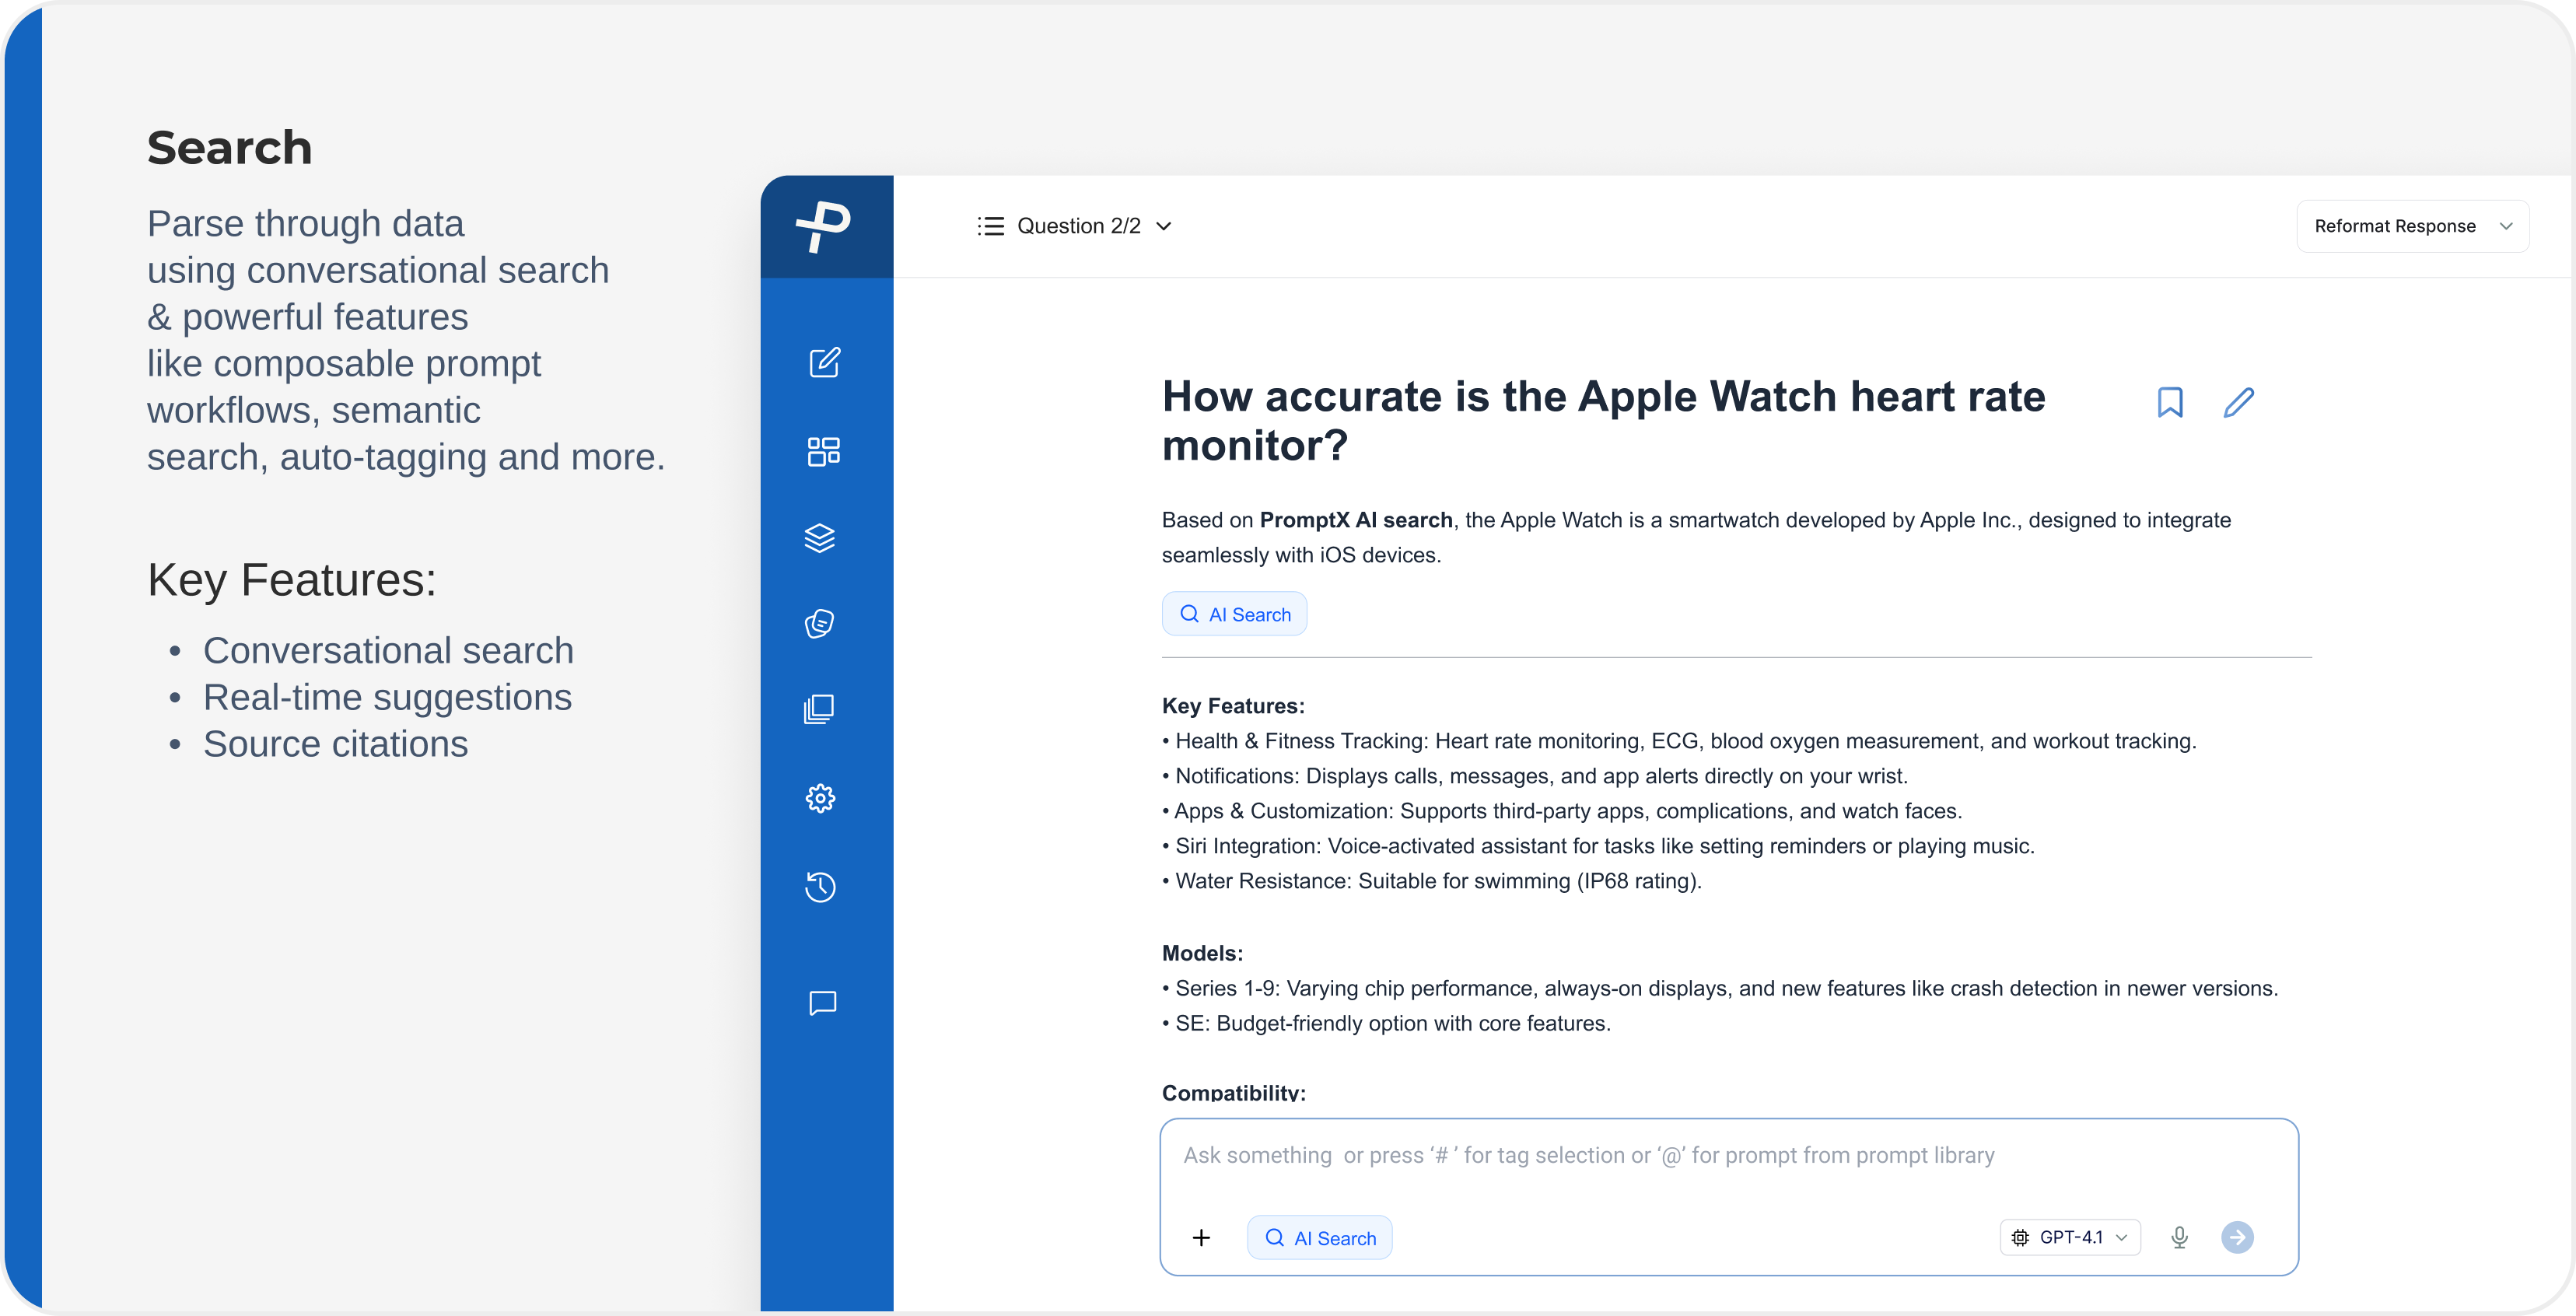Click the AI Search tag under answer
2576x1316 pixels.
(1234, 614)
